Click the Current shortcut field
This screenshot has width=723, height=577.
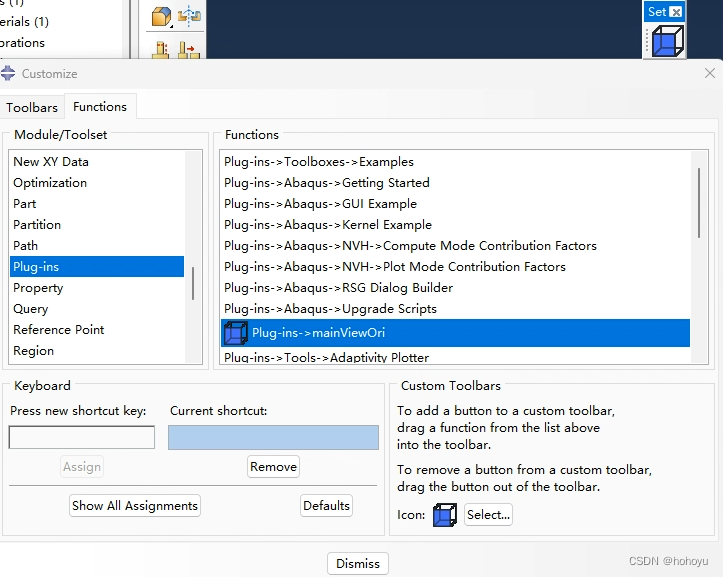273,437
